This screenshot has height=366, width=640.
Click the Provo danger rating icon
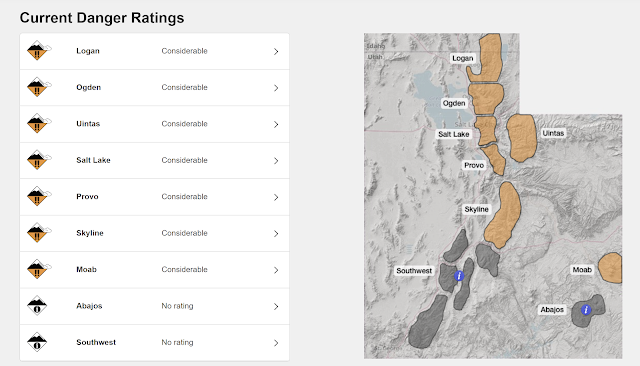point(39,196)
